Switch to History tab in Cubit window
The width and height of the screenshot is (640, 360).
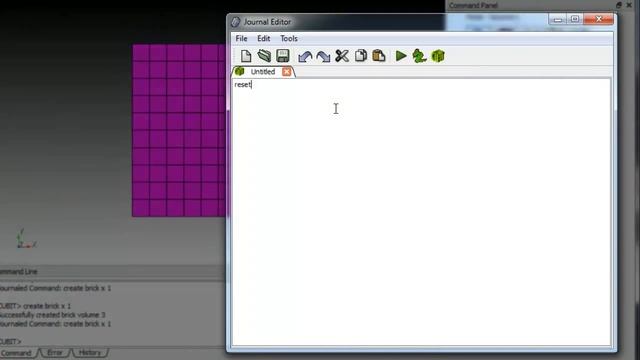[x=90, y=353]
